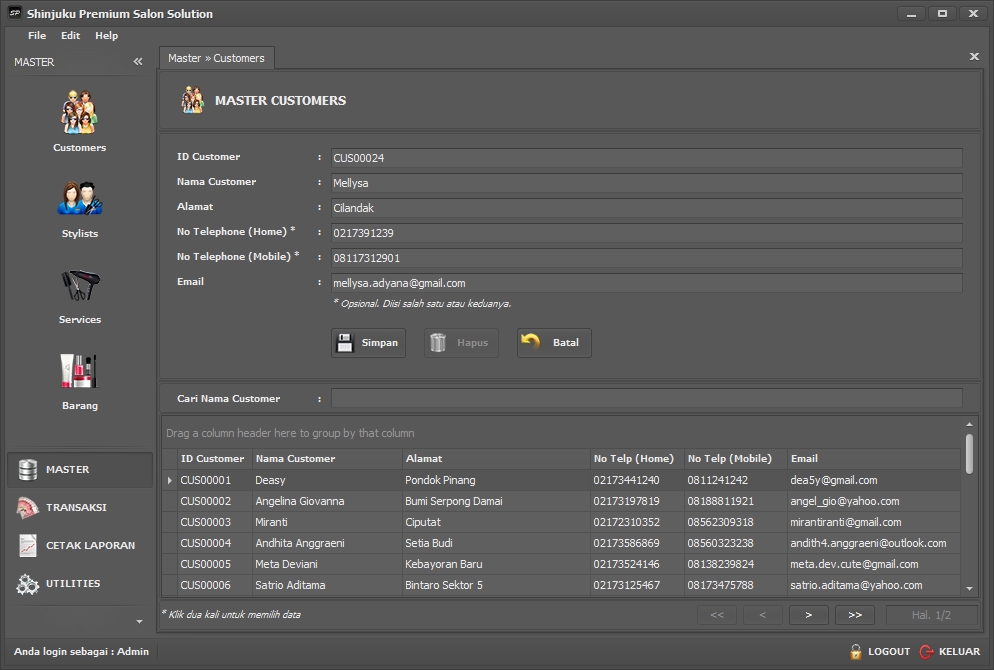Screen dimensions: 994x670
Task: Click the LOGOUT padlock icon
Action: pos(856,651)
